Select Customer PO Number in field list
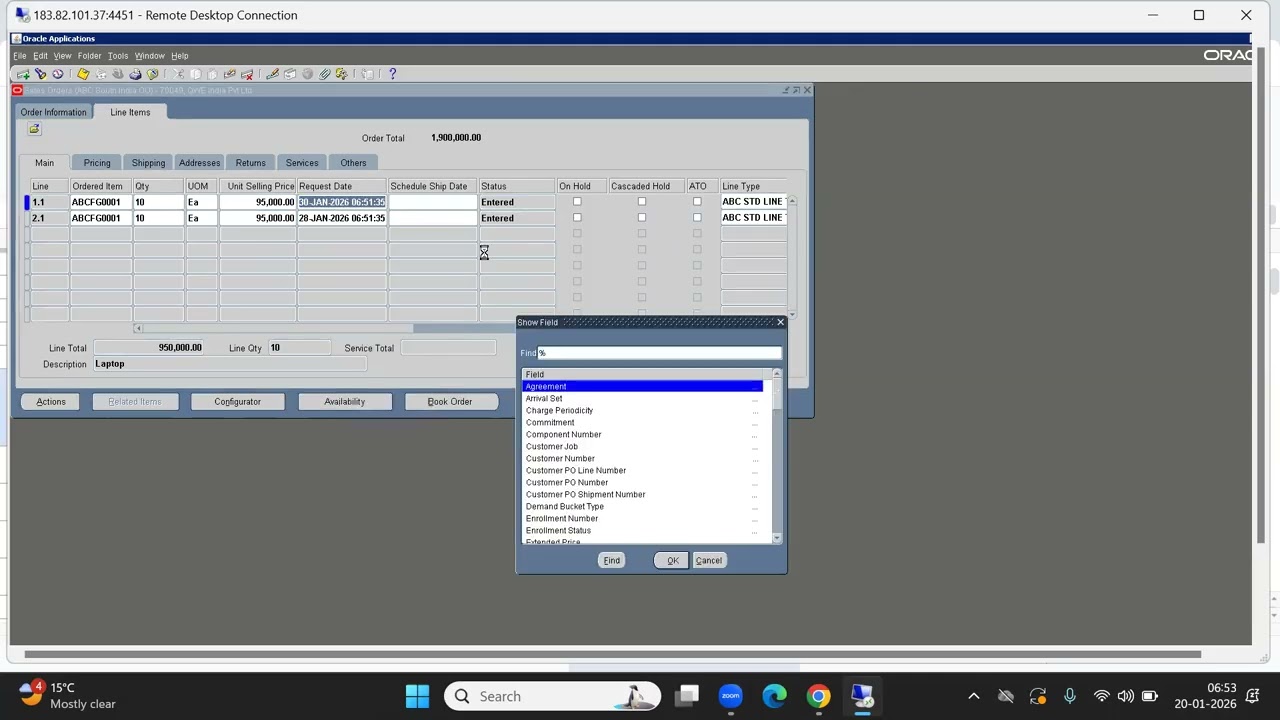Screen dimensions: 1280x720 [x=567, y=482]
